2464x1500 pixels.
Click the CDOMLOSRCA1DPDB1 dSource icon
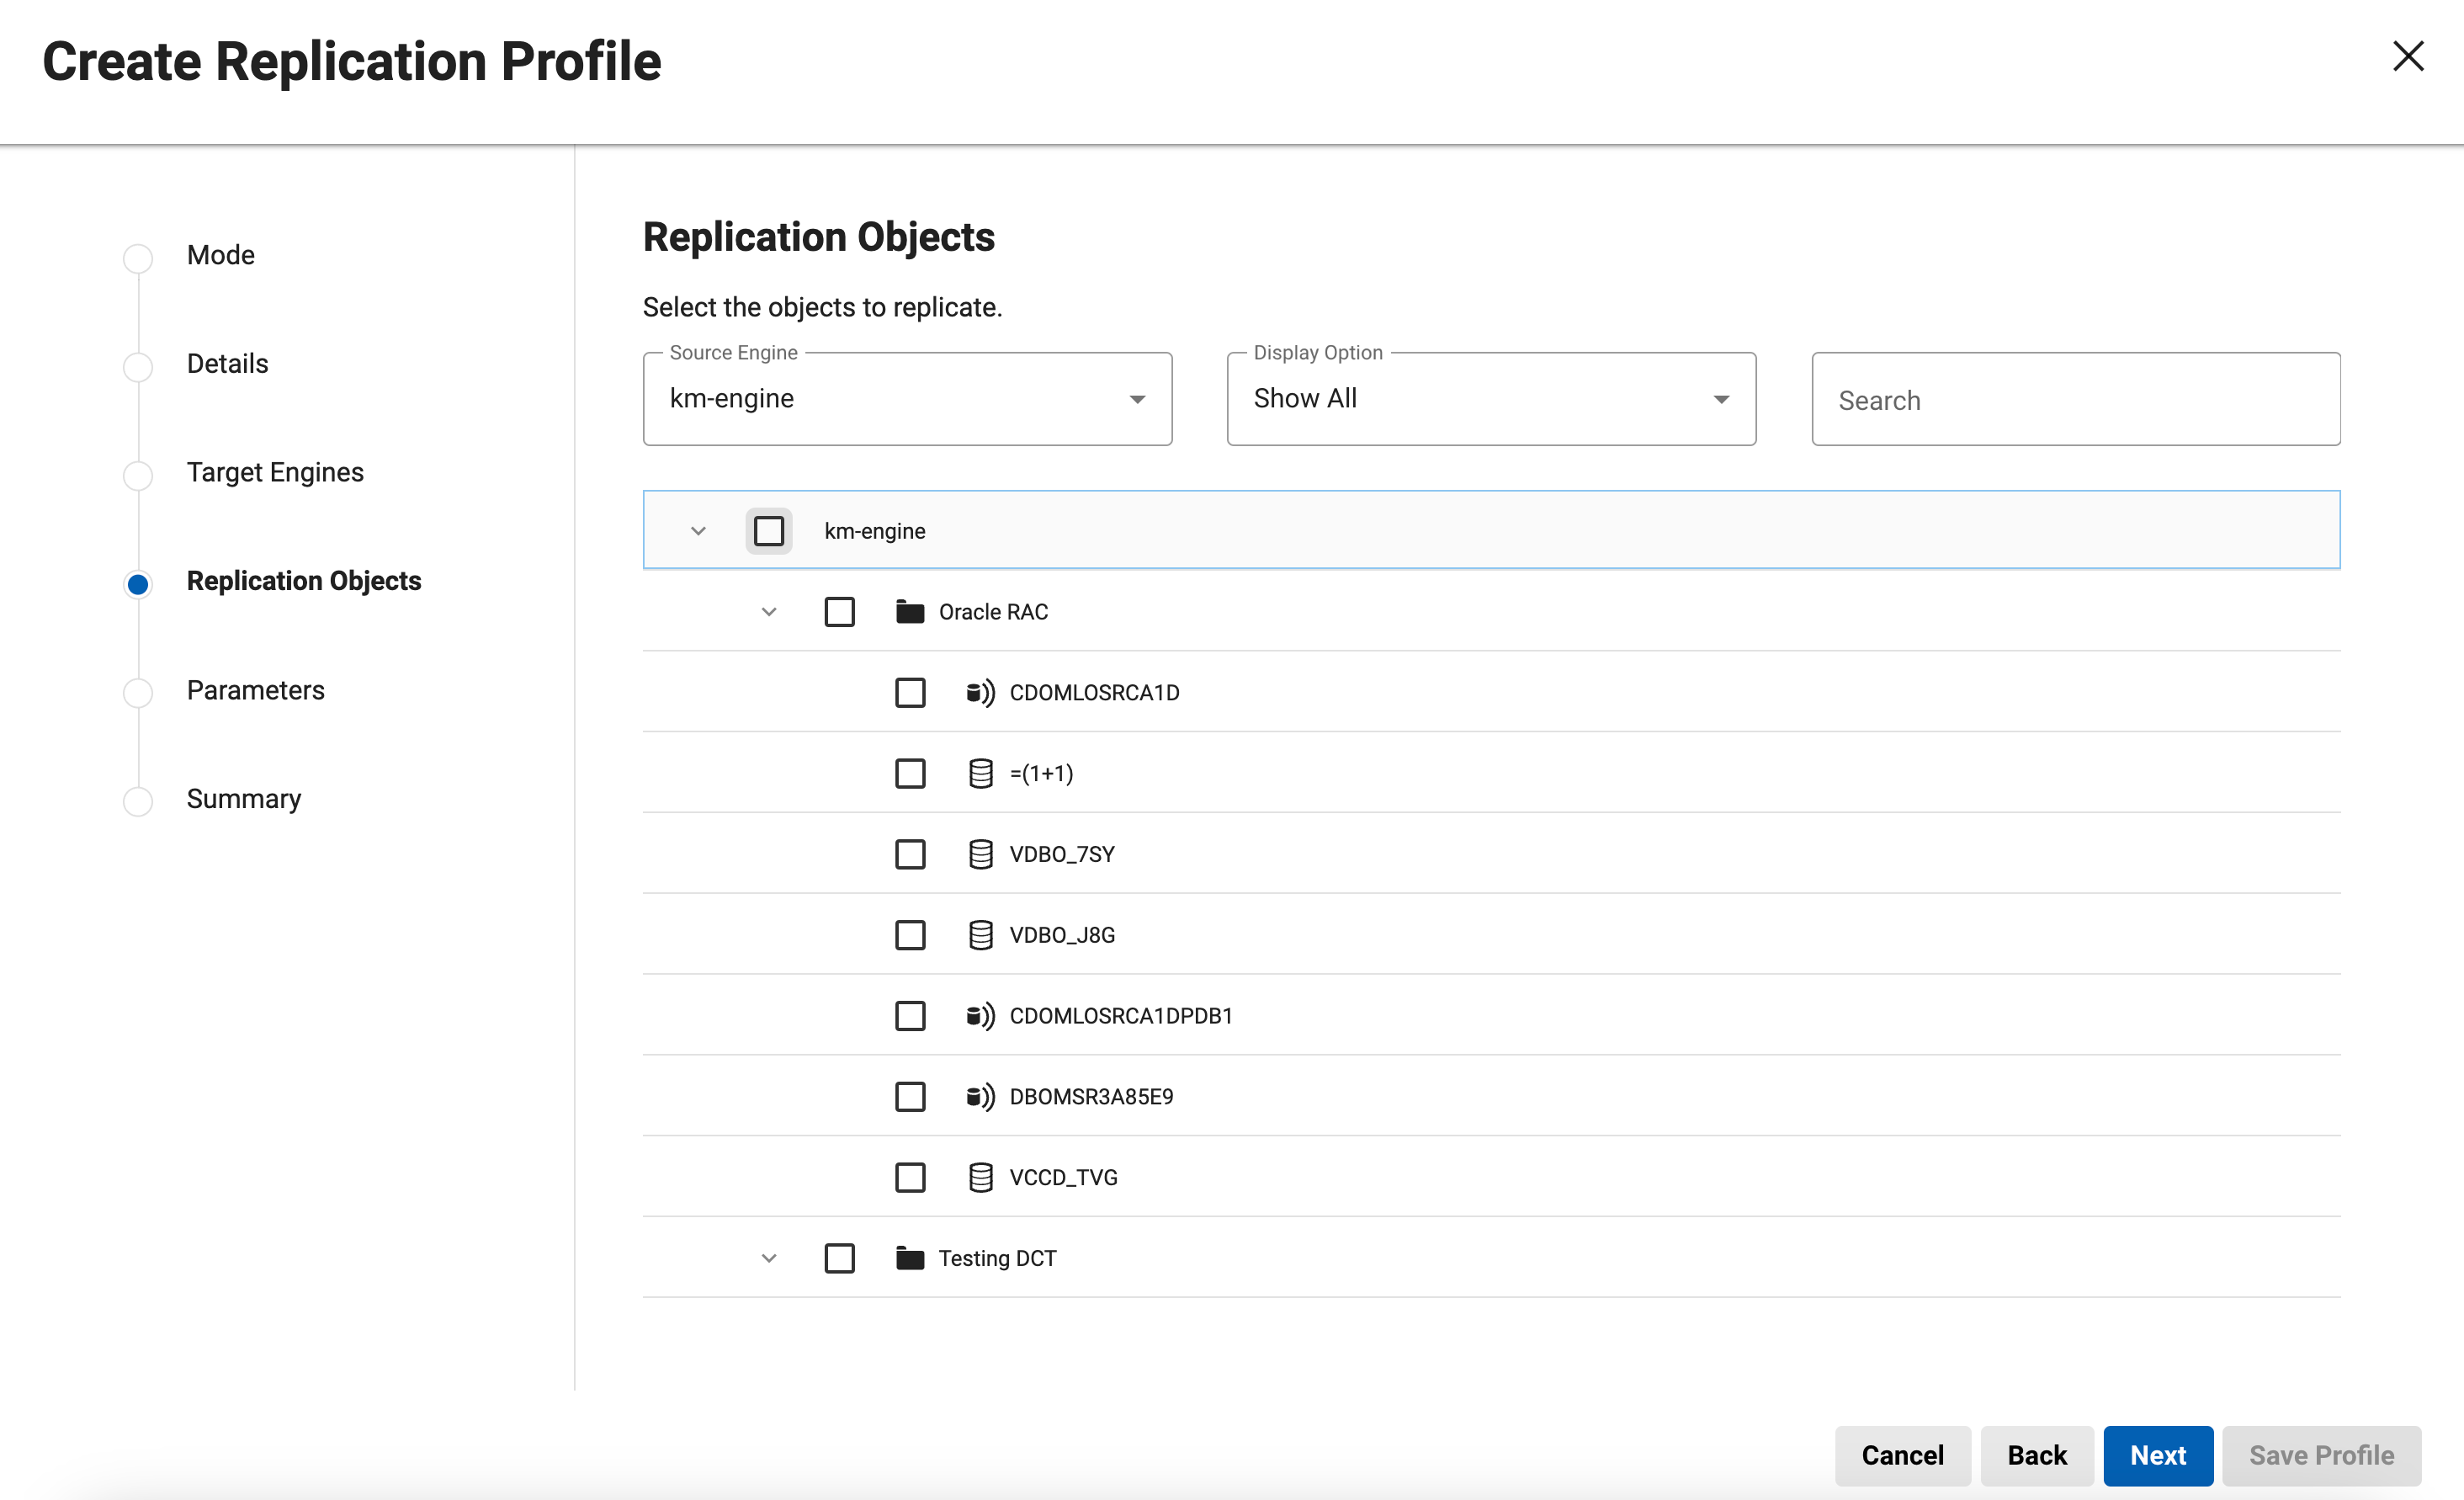(980, 1016)
